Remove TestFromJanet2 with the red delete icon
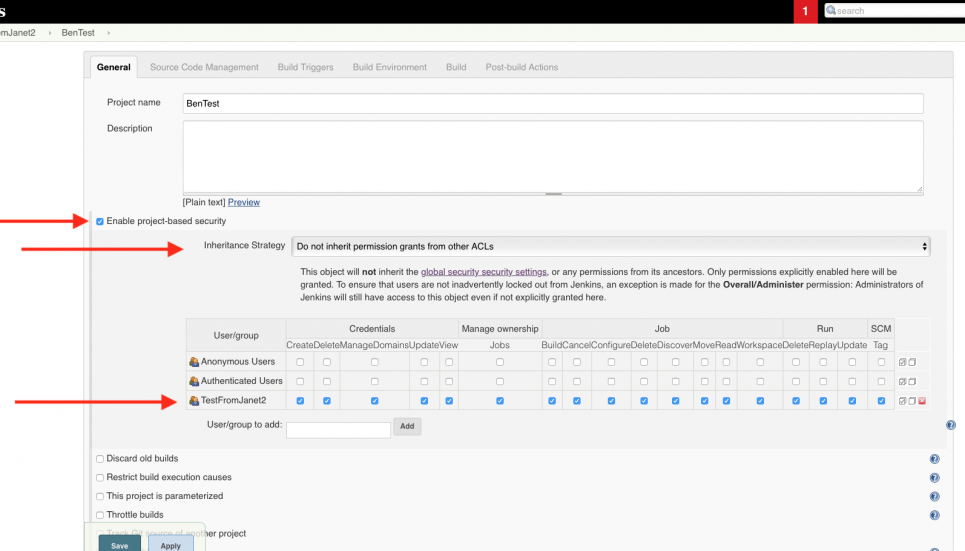The image size is (965, 551). [x=922, y=401]
